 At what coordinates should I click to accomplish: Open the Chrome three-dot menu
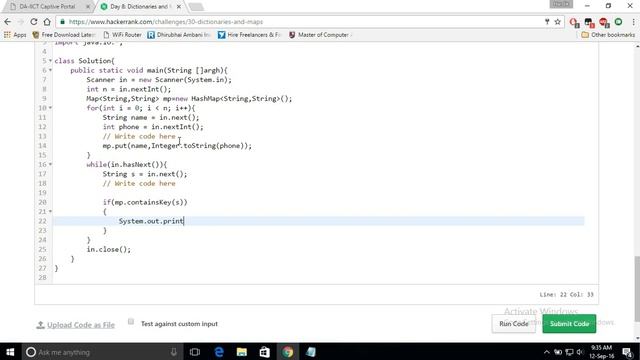pos(633,22)
